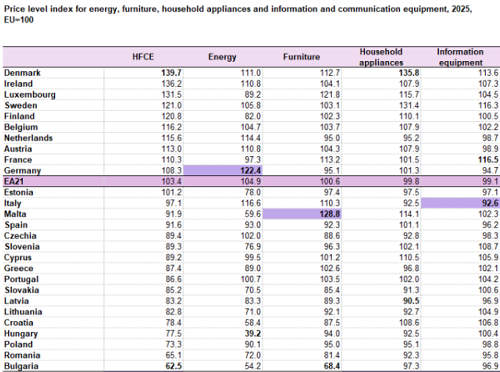Select Slovakia's furniture value 85.4

coord(332,290)
